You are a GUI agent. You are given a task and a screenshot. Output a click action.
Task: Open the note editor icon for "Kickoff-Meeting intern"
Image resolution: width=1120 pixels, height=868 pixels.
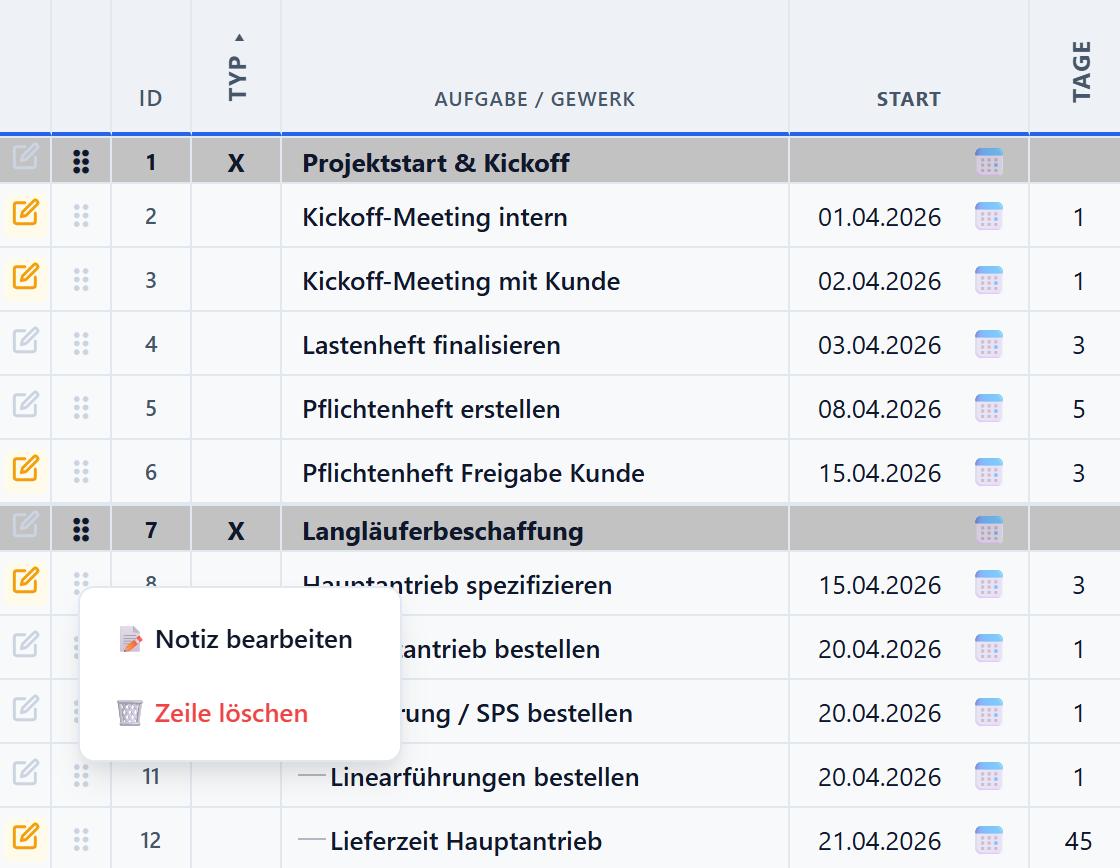point(25,217)
